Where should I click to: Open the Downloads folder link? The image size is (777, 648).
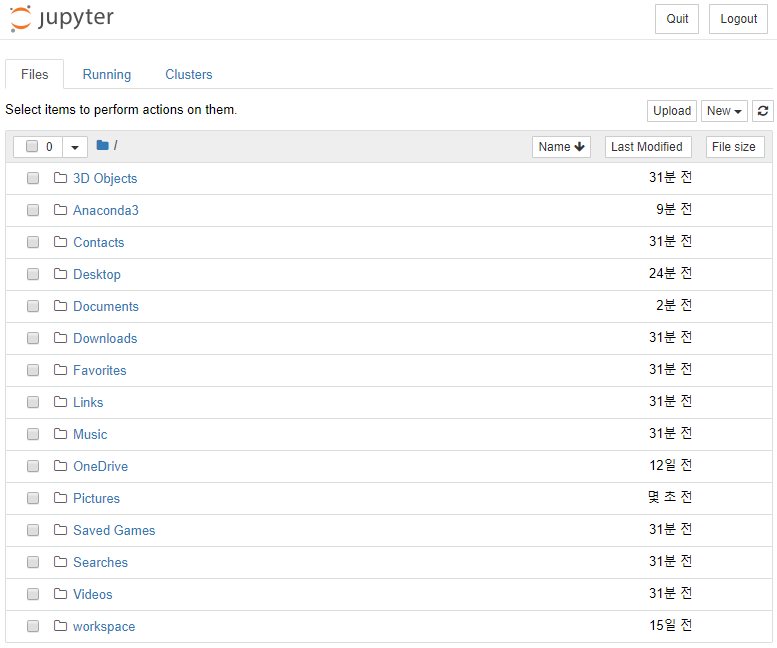pyautogui.click(x=105, y=338)
